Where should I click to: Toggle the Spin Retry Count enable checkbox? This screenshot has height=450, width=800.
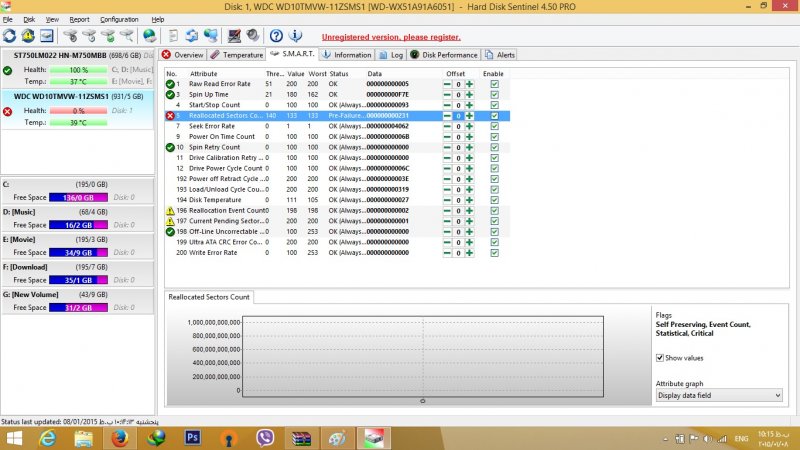(494, 147)
